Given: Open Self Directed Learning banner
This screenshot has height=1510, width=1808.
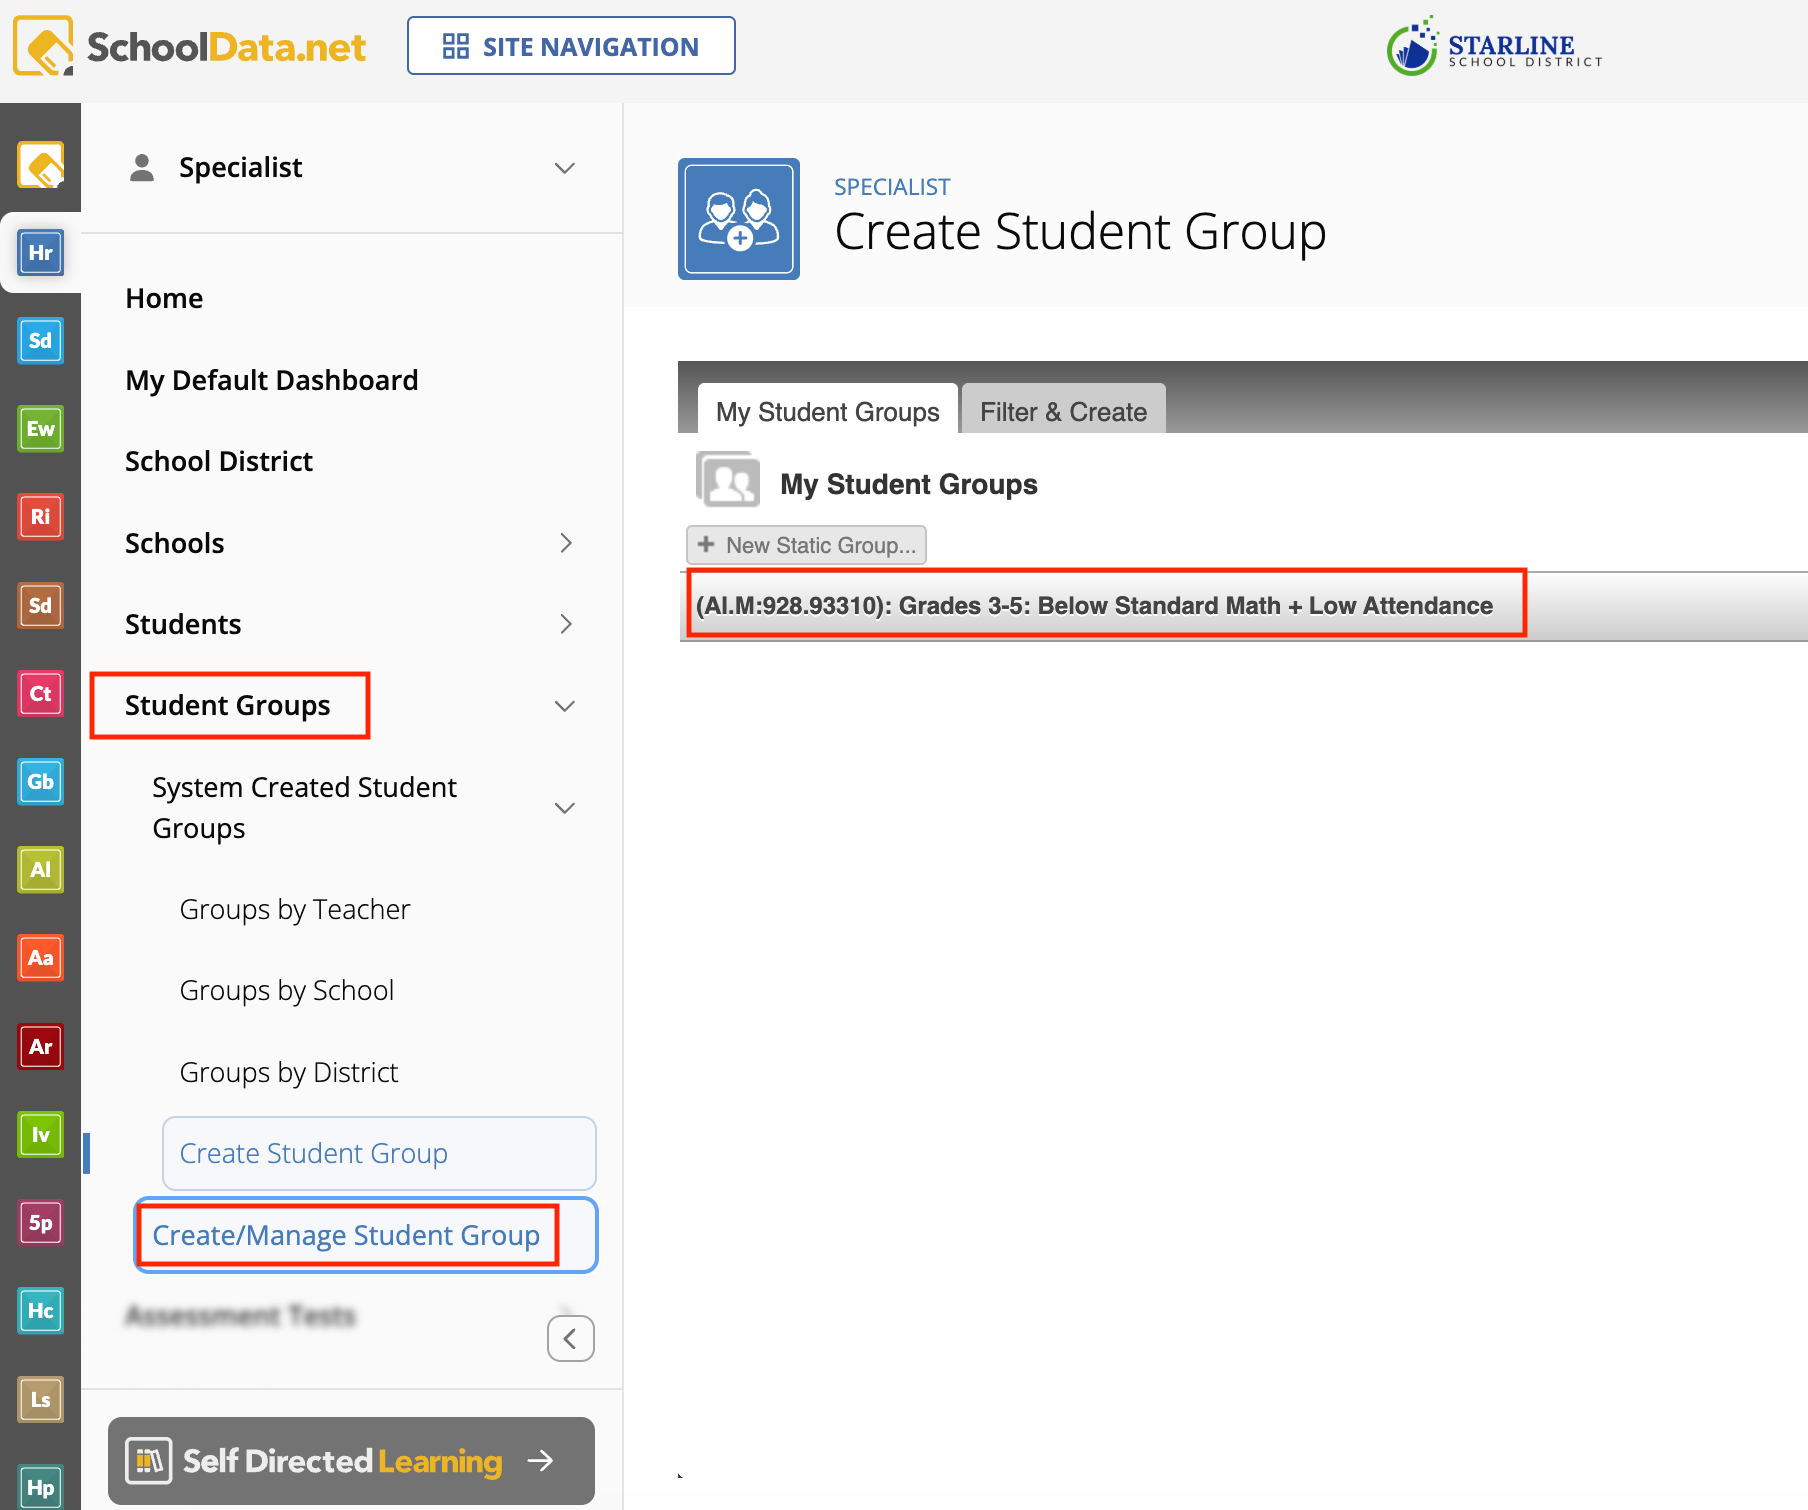Looking at the screenshot, I should click(351, 1461).
